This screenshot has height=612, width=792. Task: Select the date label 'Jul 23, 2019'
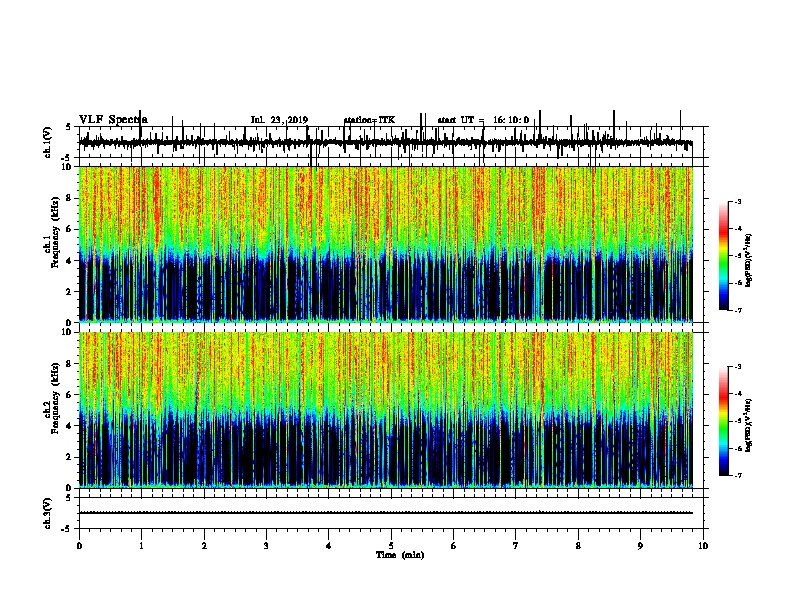(279, 120)
